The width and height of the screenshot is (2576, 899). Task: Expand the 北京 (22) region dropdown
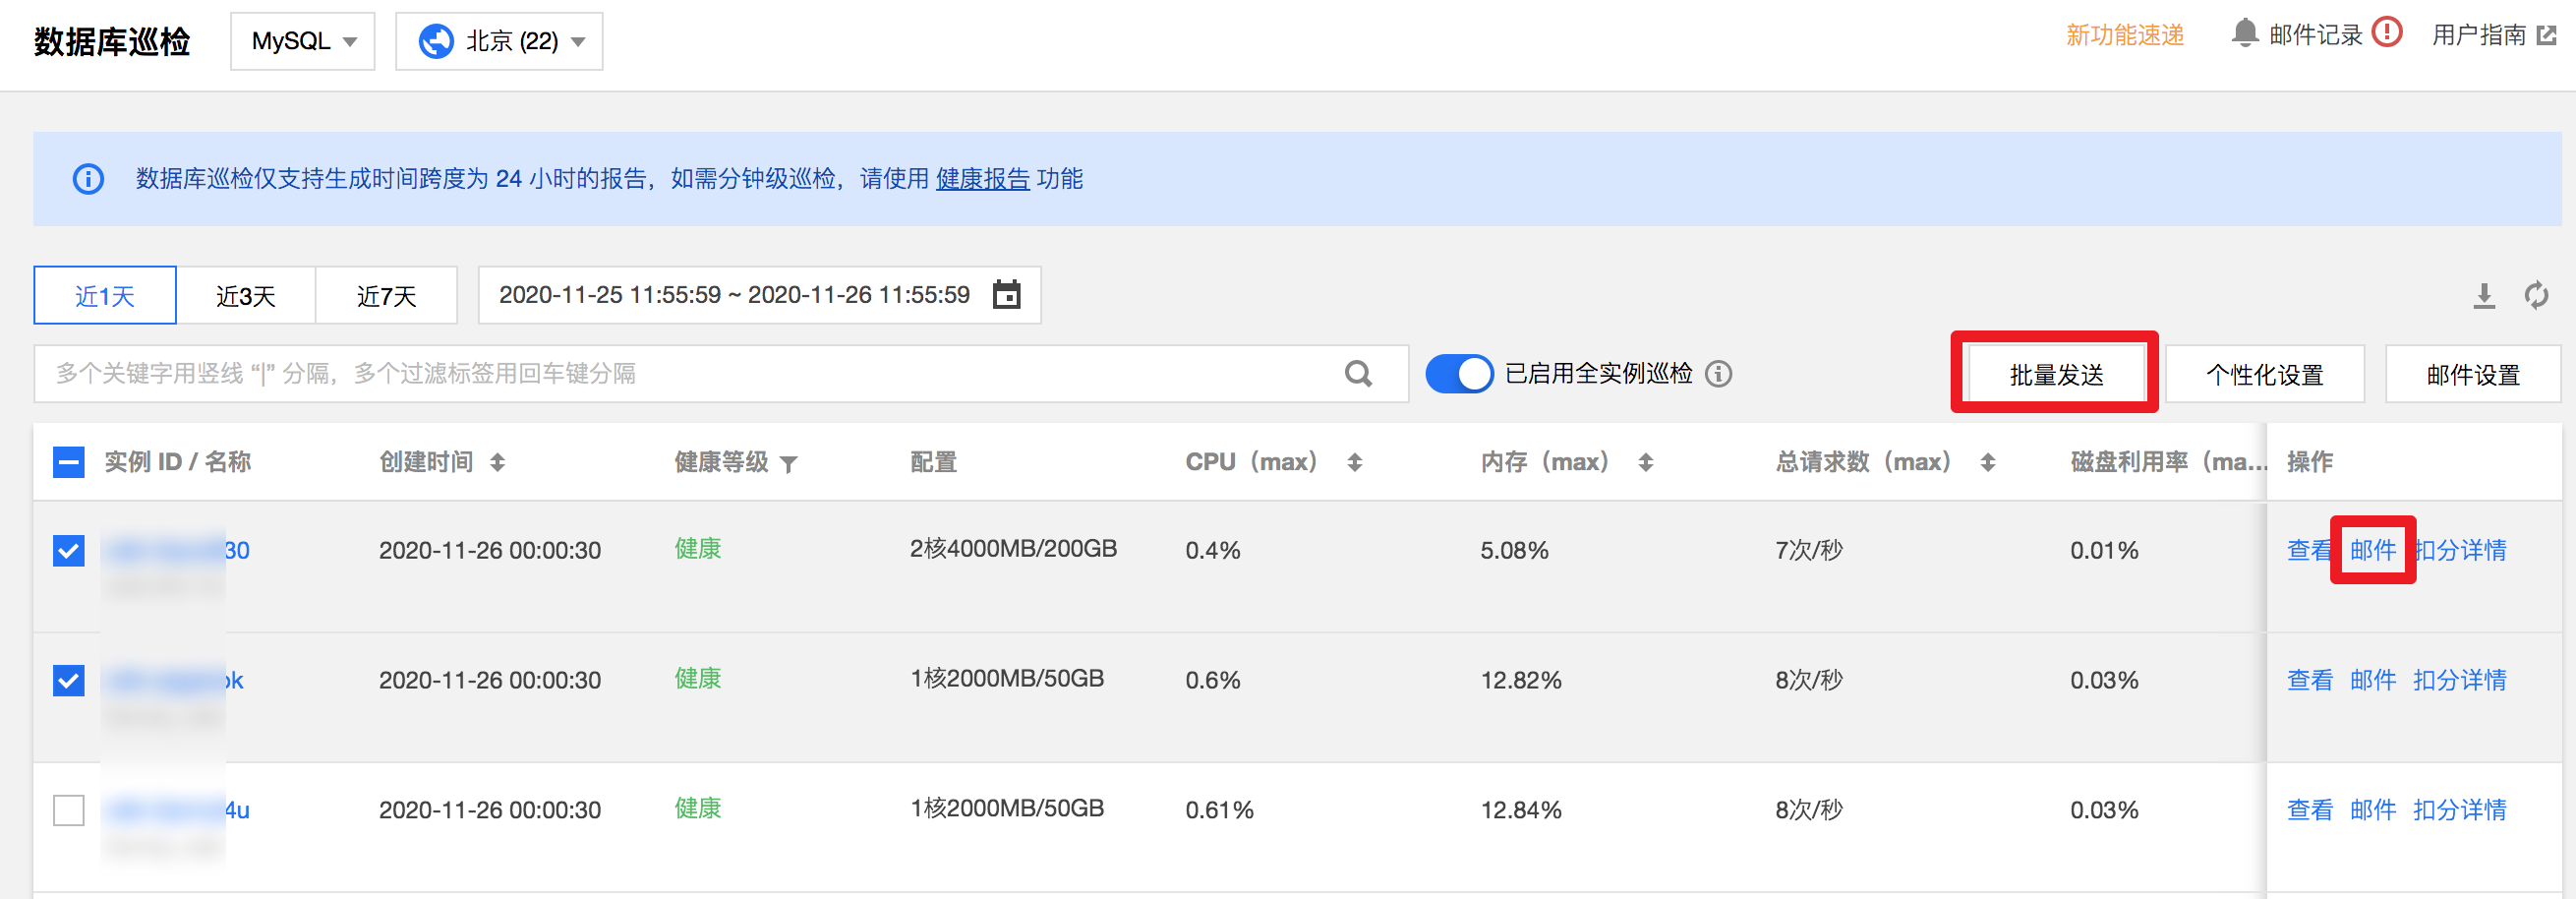pos(499,41)
